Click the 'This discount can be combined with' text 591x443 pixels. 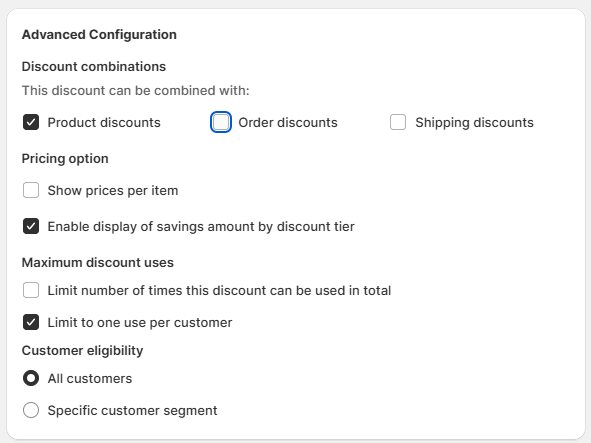coord(136,91)
